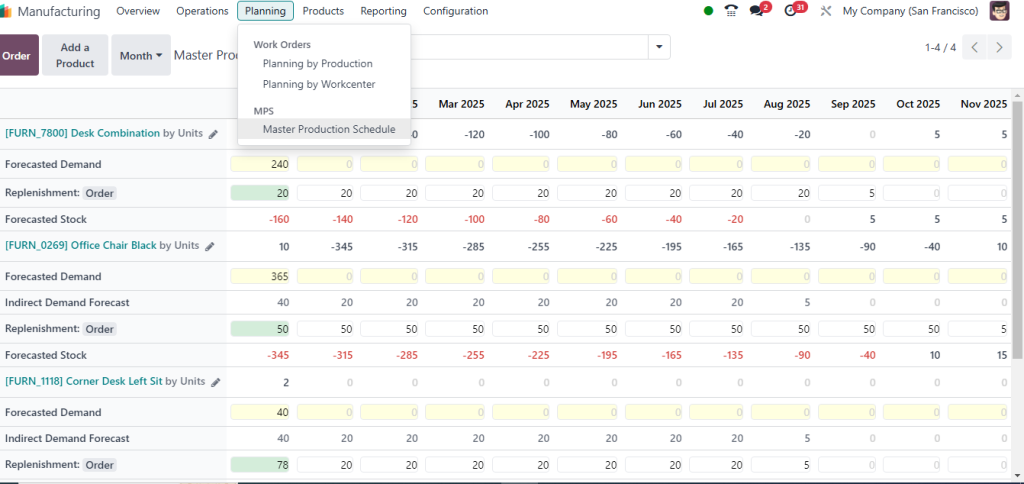Viewport: 1024px width, 484px height.
Task: Open company switcher My Company (San Francisco)
Action: pos(910,11)
